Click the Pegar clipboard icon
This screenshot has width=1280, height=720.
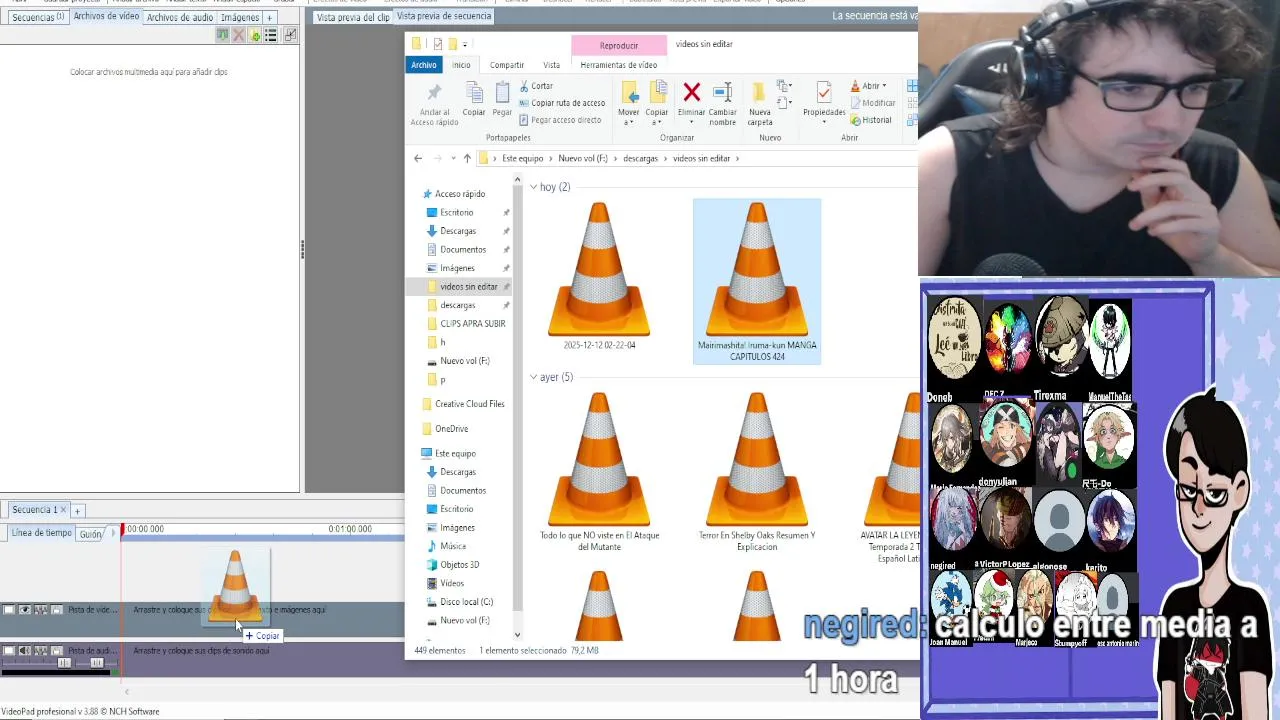502,93
